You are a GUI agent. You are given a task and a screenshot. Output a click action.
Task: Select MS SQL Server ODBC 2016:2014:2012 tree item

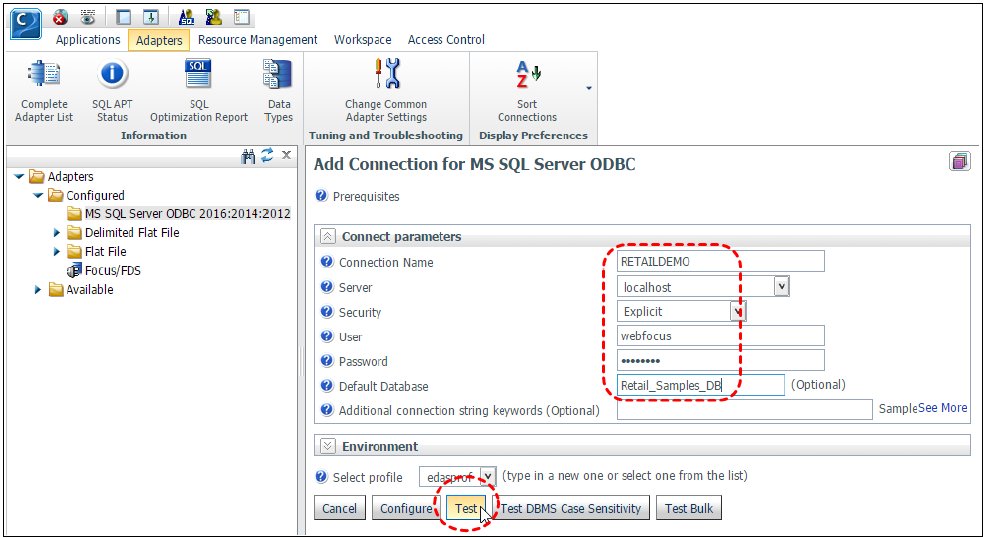click(x=187, y=214)
